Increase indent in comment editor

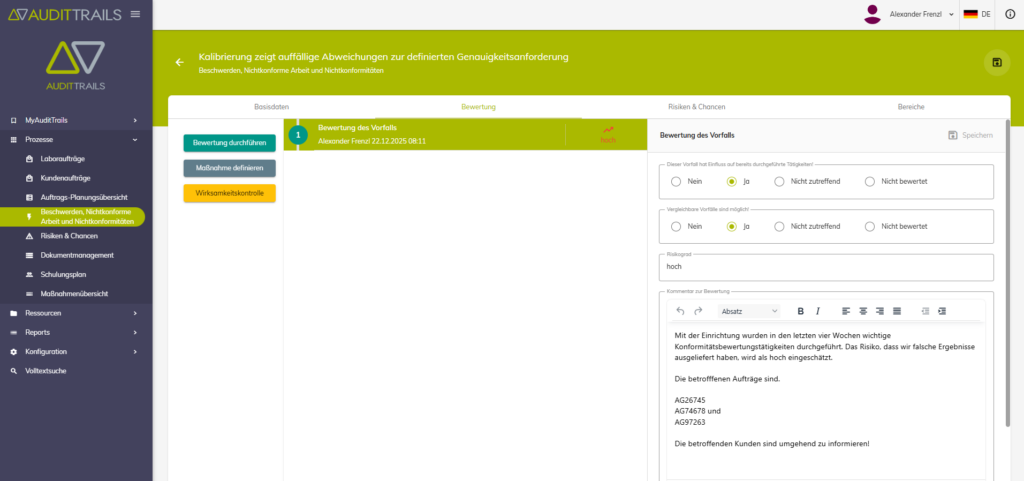pos(942,311)
